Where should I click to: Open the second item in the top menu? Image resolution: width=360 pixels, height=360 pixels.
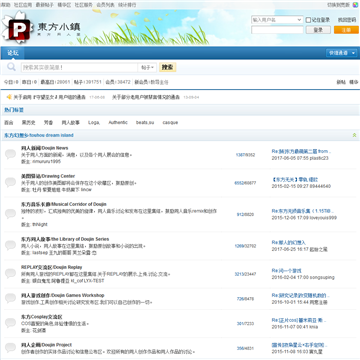[23, 5]
